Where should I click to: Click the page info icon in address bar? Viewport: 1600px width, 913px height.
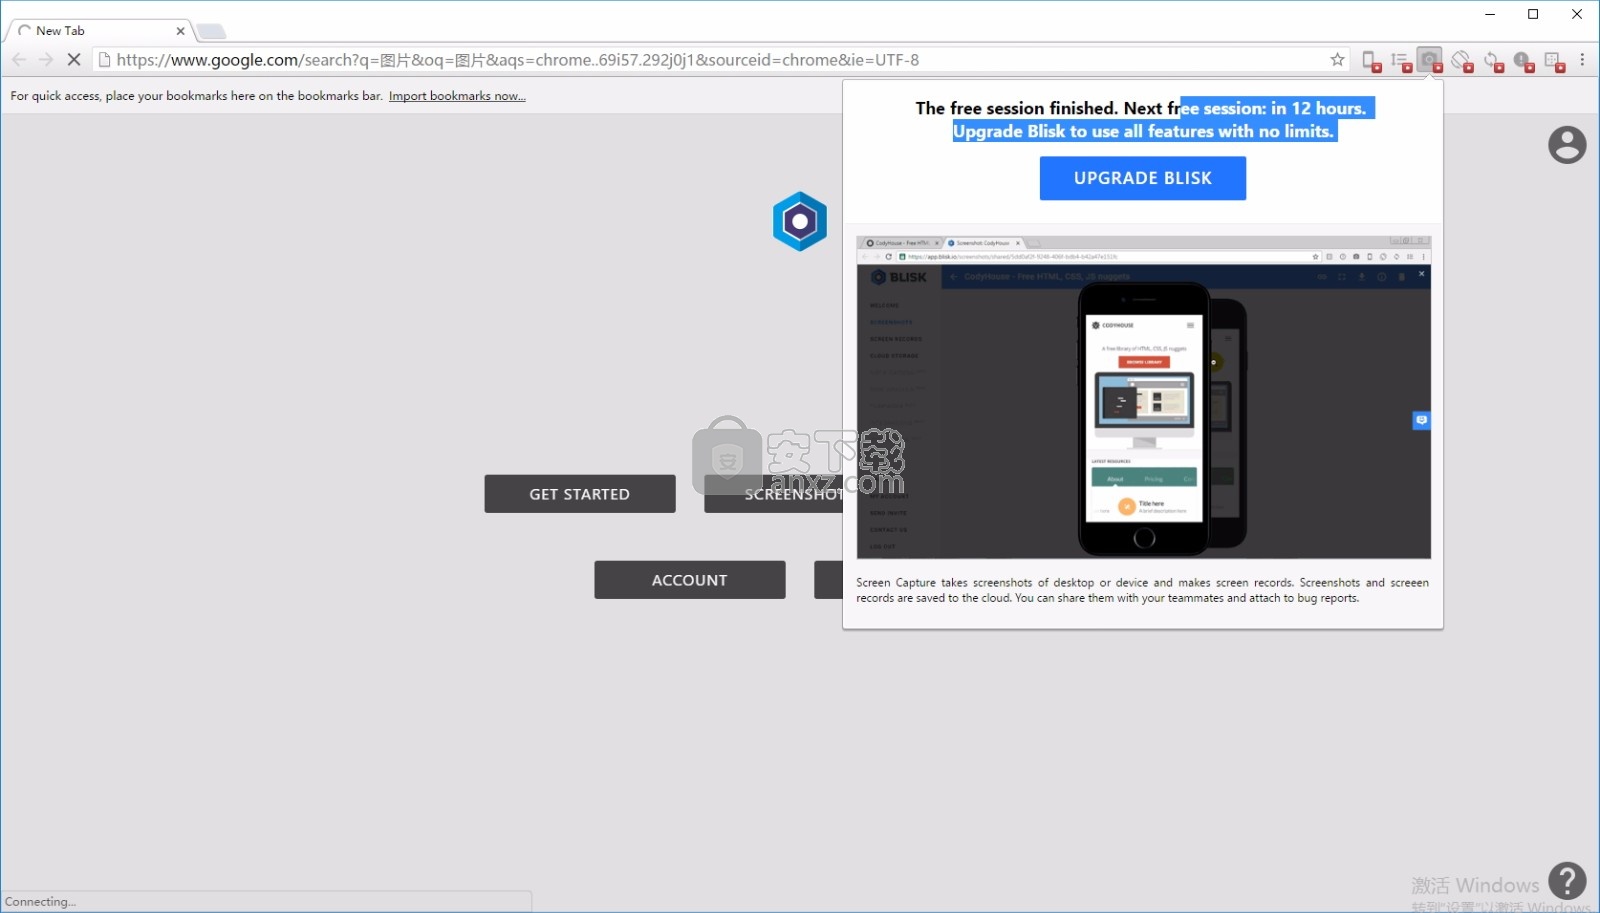tap(104, 60)
